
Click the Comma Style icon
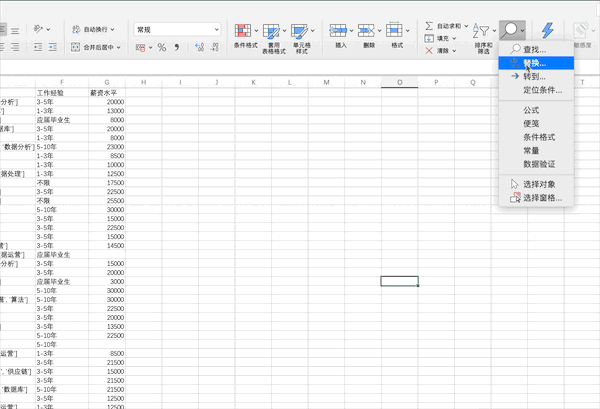177,47
